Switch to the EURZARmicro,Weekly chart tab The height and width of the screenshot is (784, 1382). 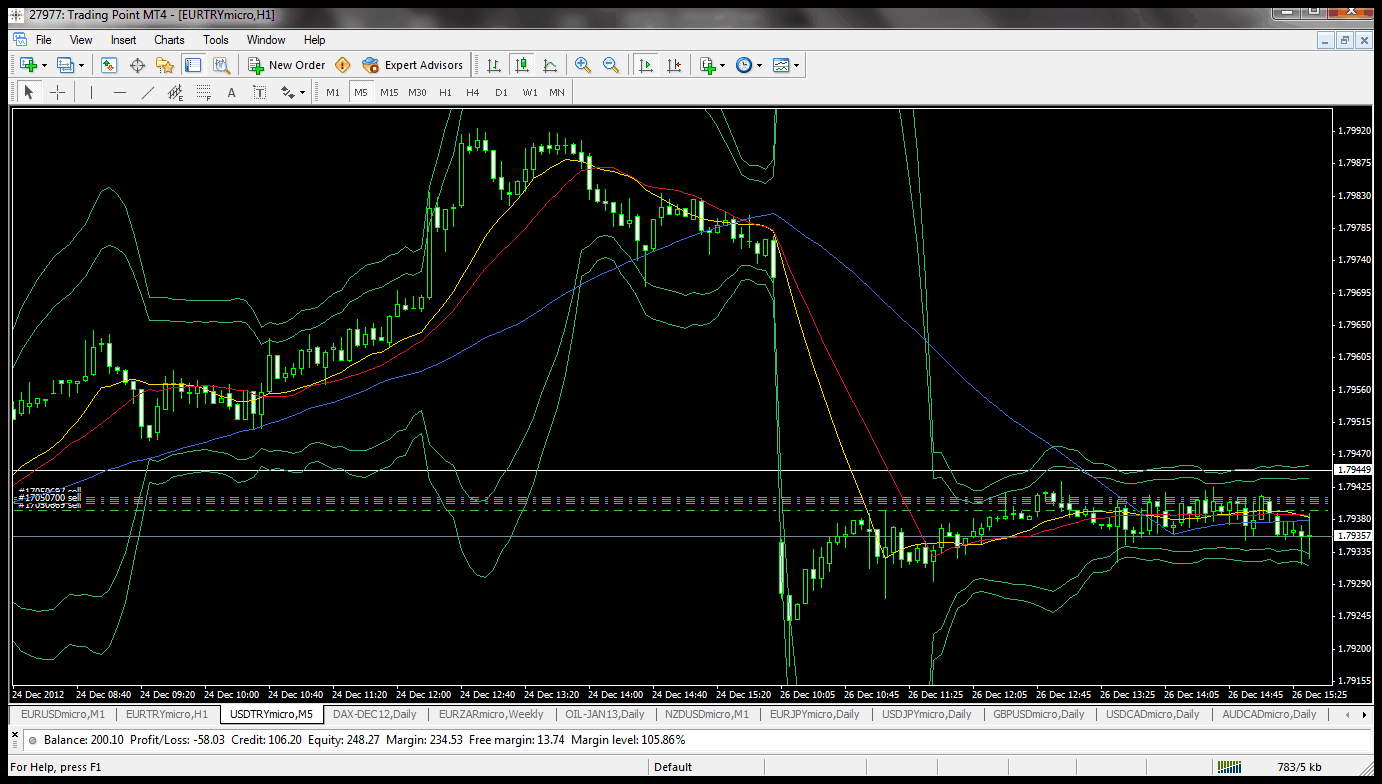491,714
